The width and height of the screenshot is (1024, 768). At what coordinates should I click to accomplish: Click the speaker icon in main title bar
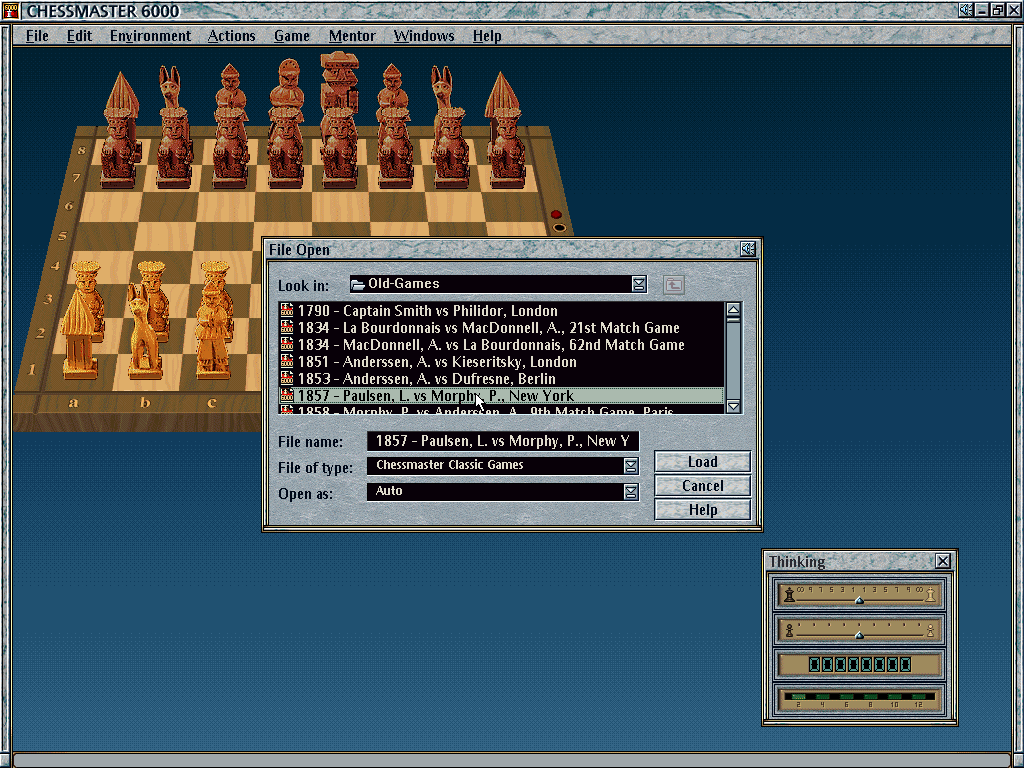tap(966, 10)
